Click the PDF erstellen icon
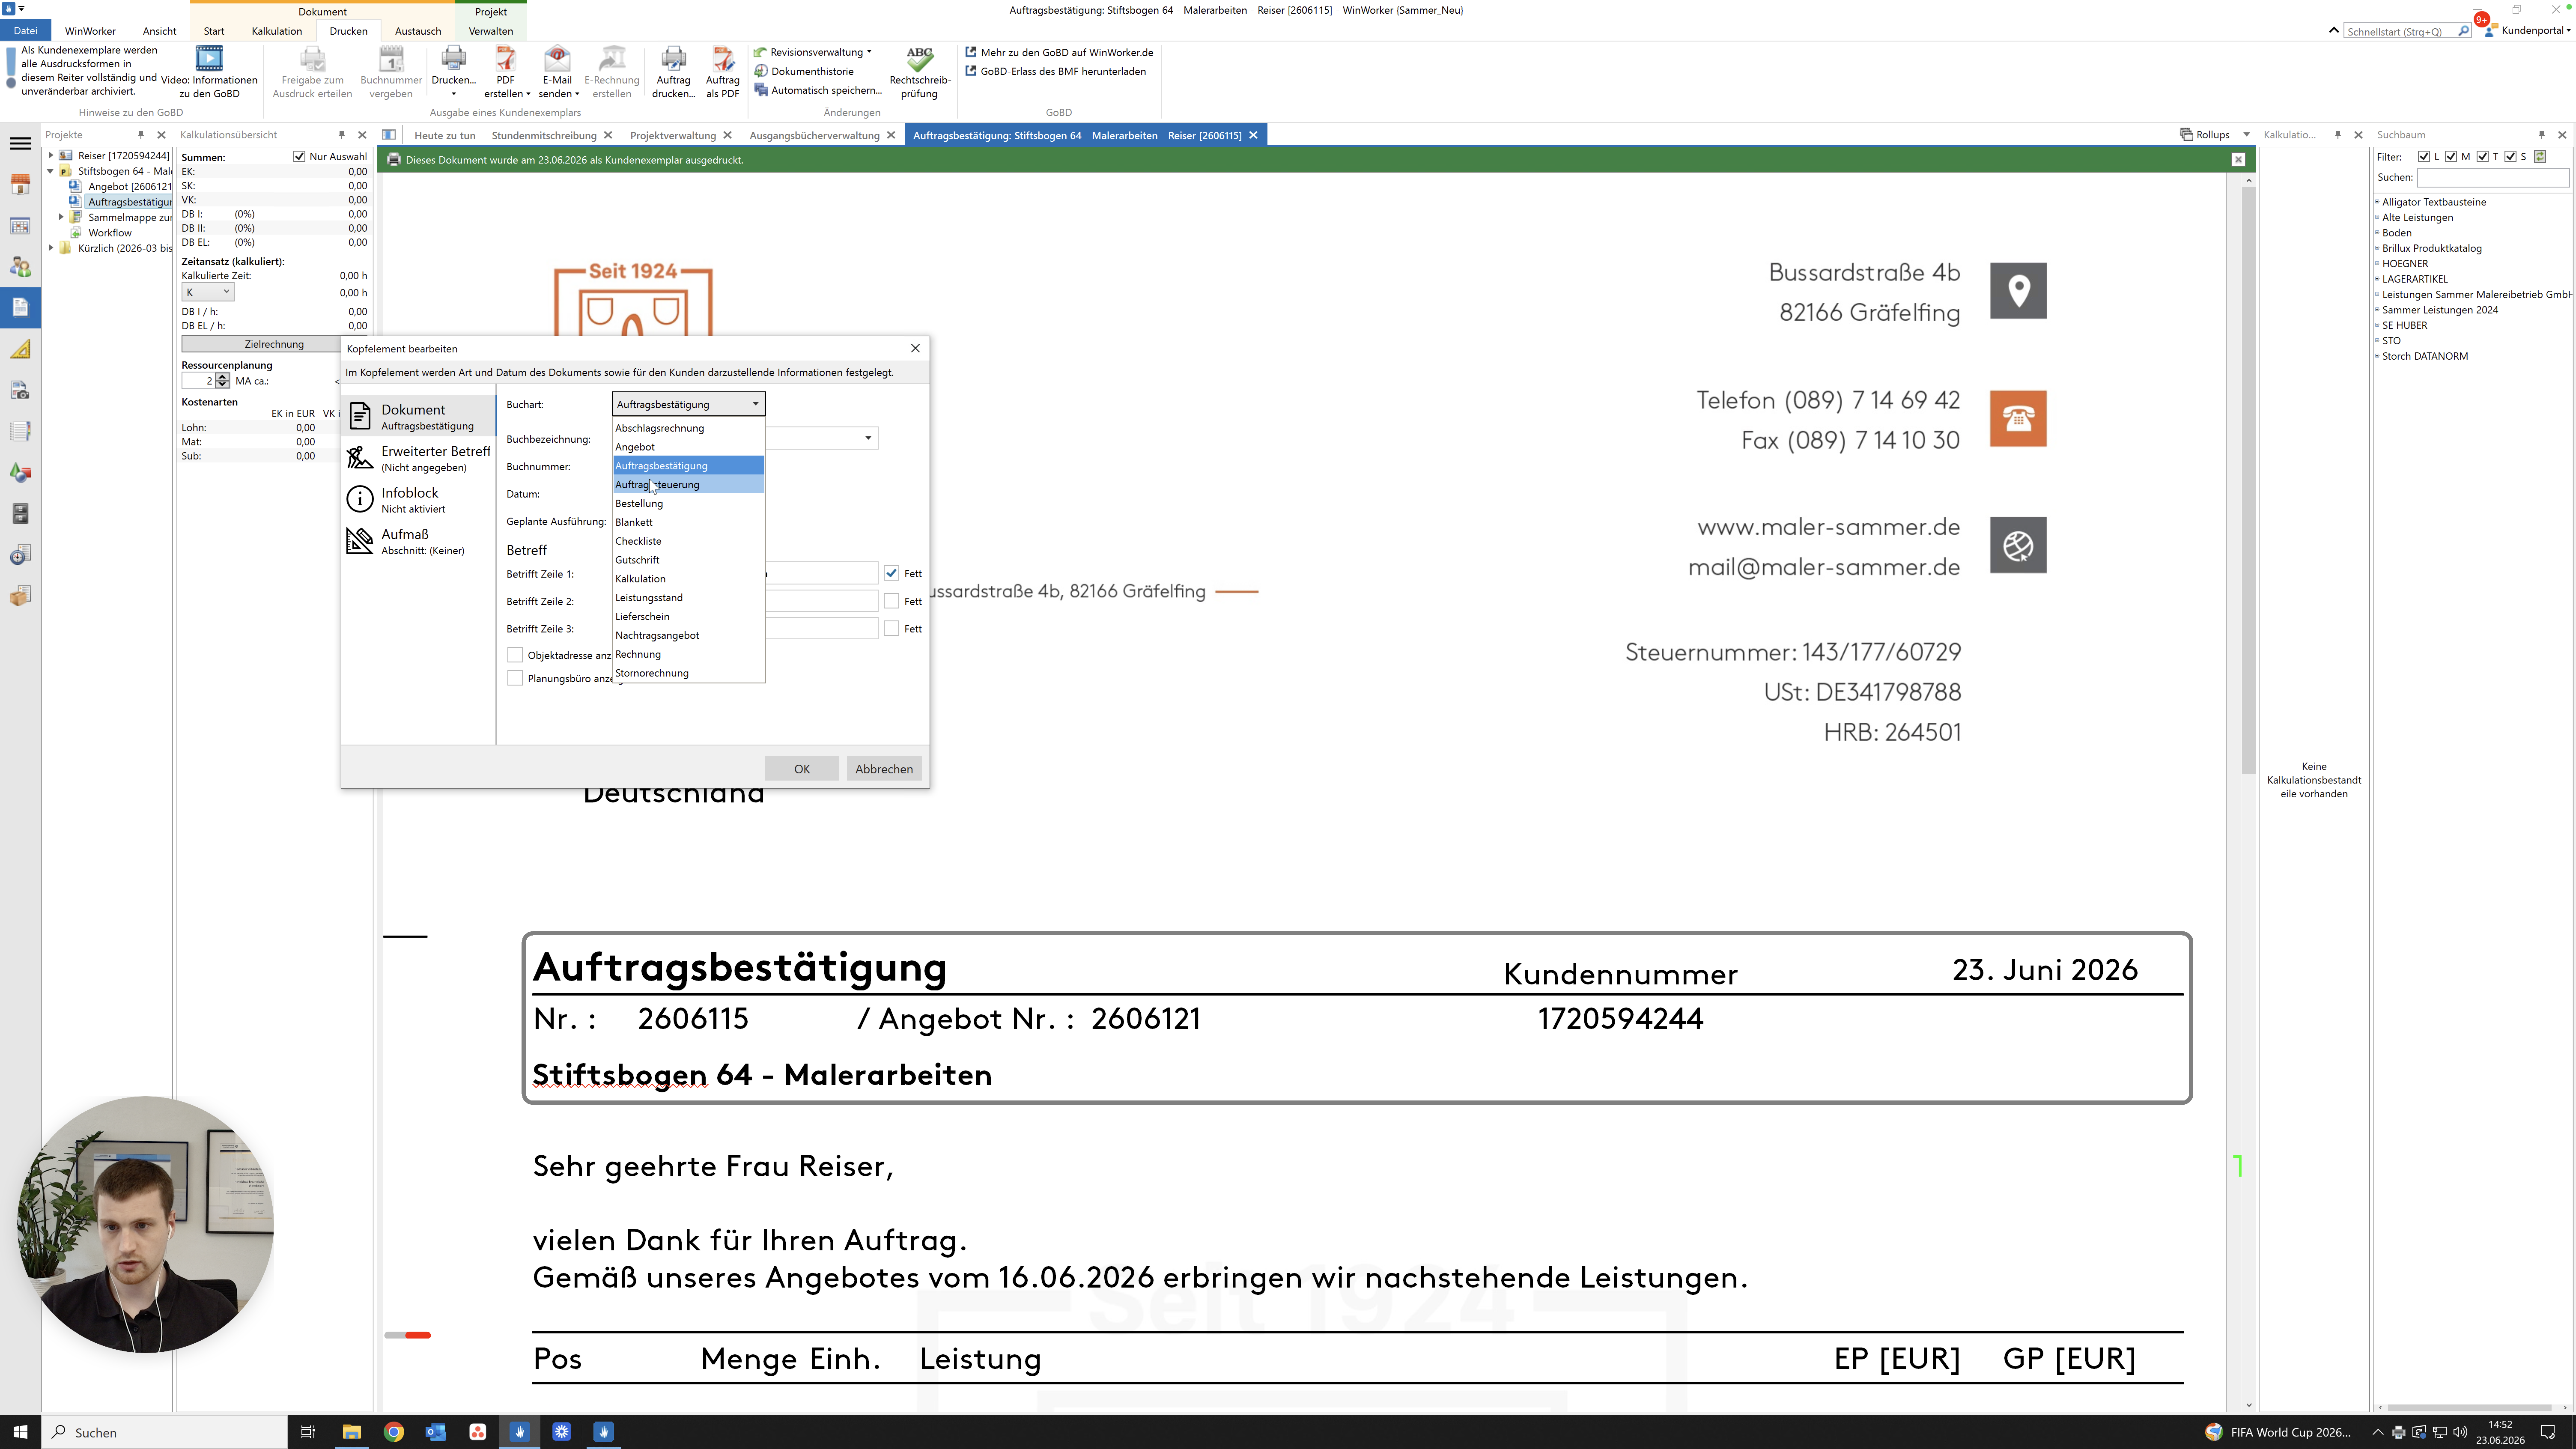The height and width of the screenshot is (1449, 2576). 506,60
